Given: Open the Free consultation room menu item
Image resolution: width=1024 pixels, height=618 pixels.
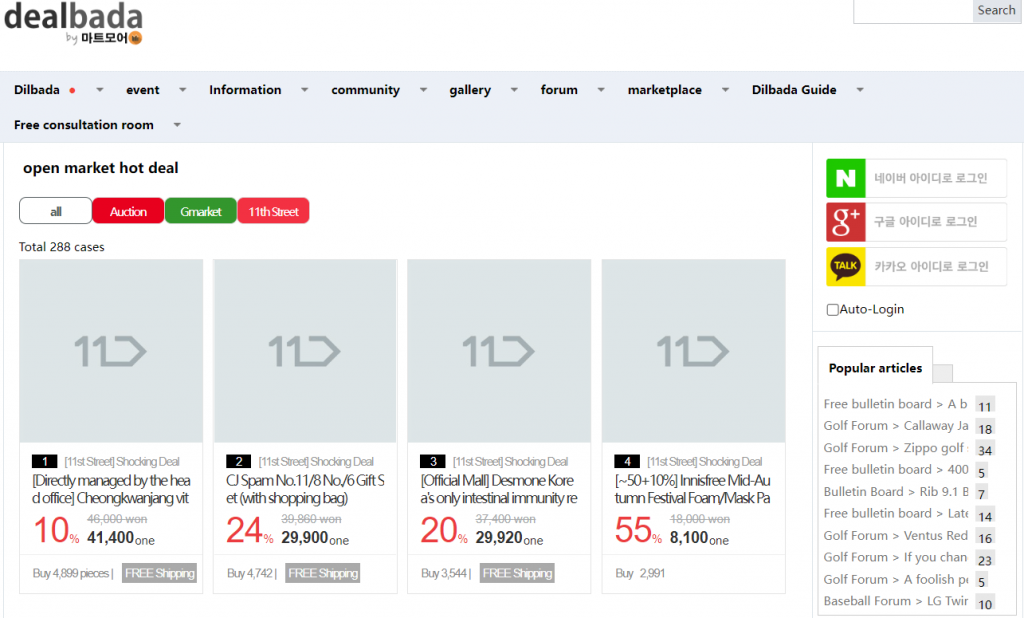Looking at the screenshot, I should (84, 125).
